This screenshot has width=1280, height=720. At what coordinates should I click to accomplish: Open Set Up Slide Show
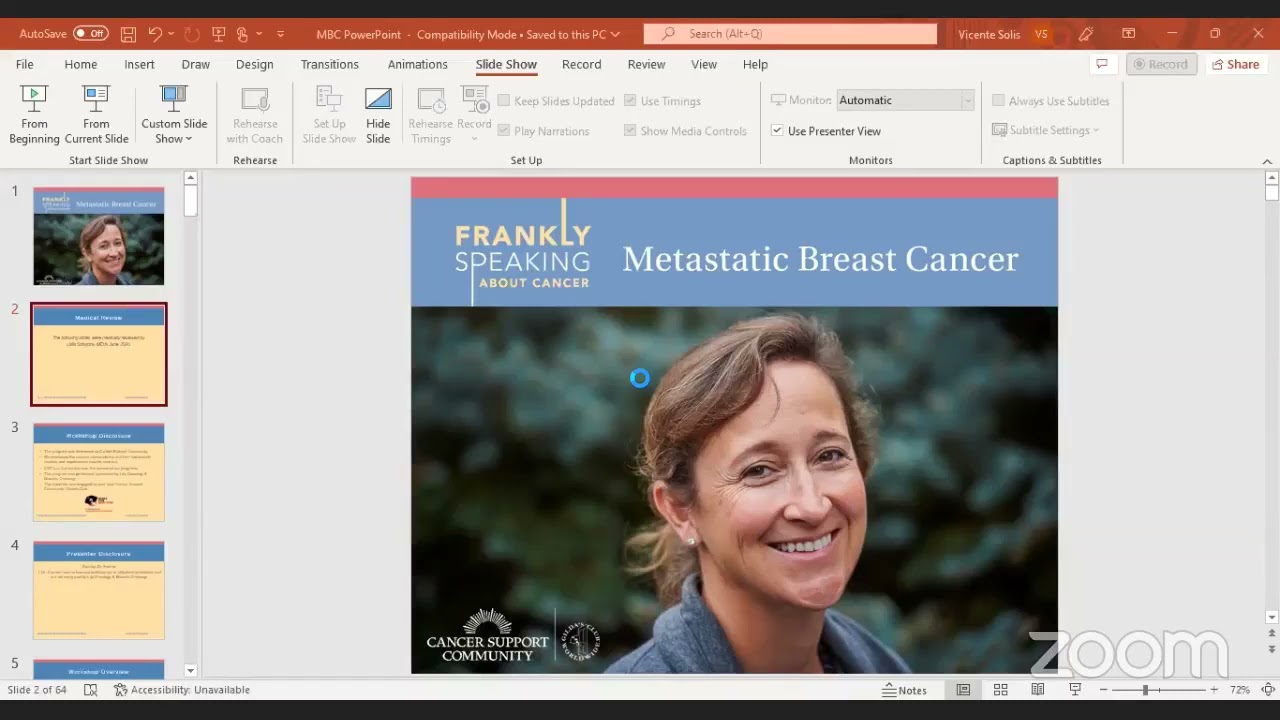click(329, 115)
